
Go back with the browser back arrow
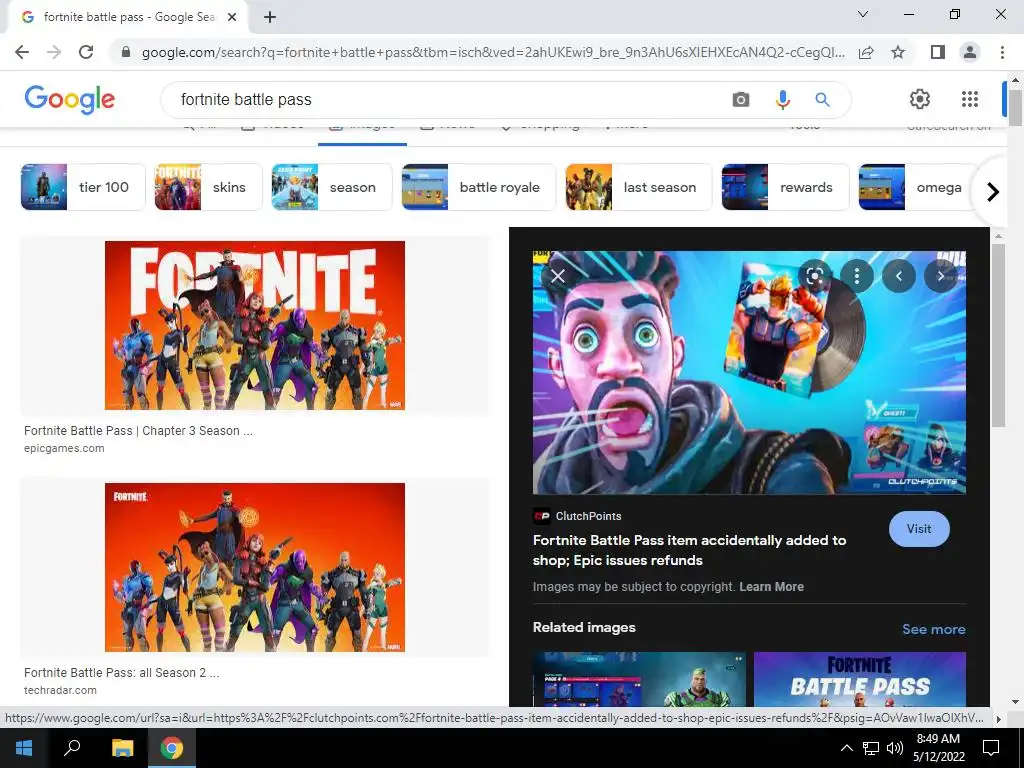pyautogui.click(x=22, y=52)
